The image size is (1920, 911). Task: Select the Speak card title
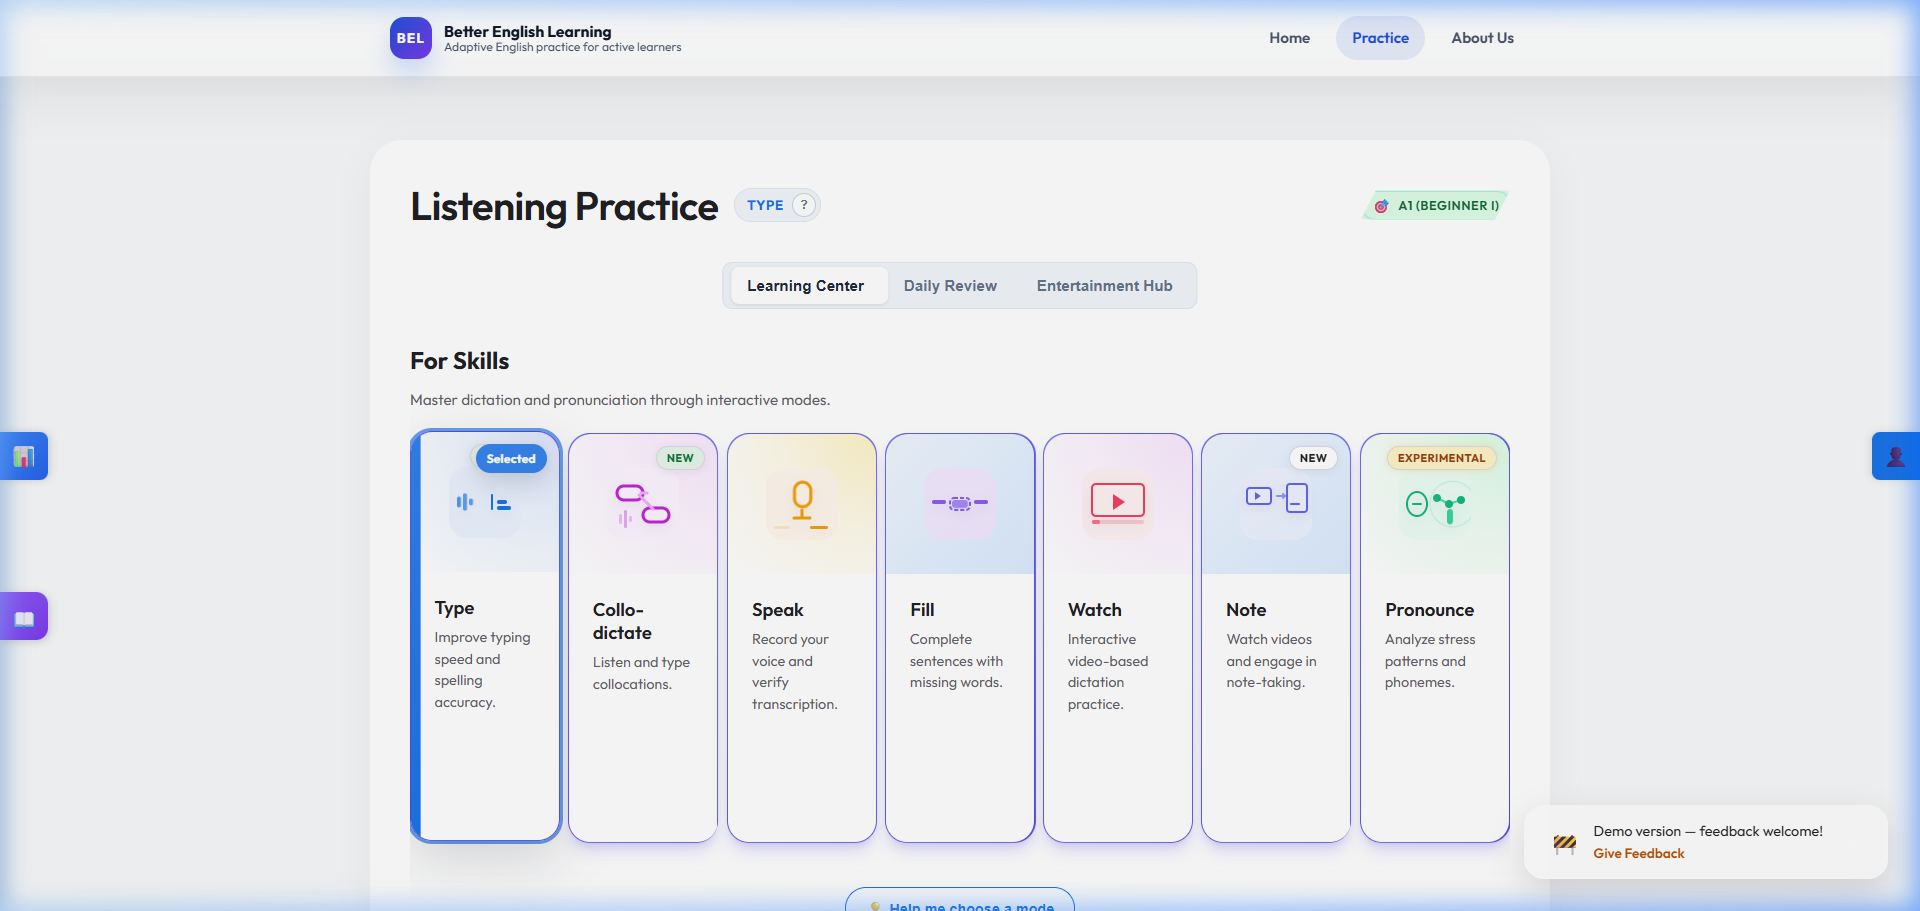[x=777, y=610]
